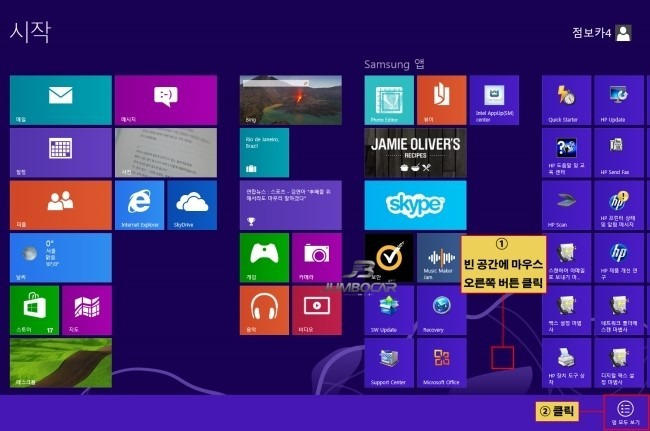
Task: Open the Bing tile
Action: [291, 100]
